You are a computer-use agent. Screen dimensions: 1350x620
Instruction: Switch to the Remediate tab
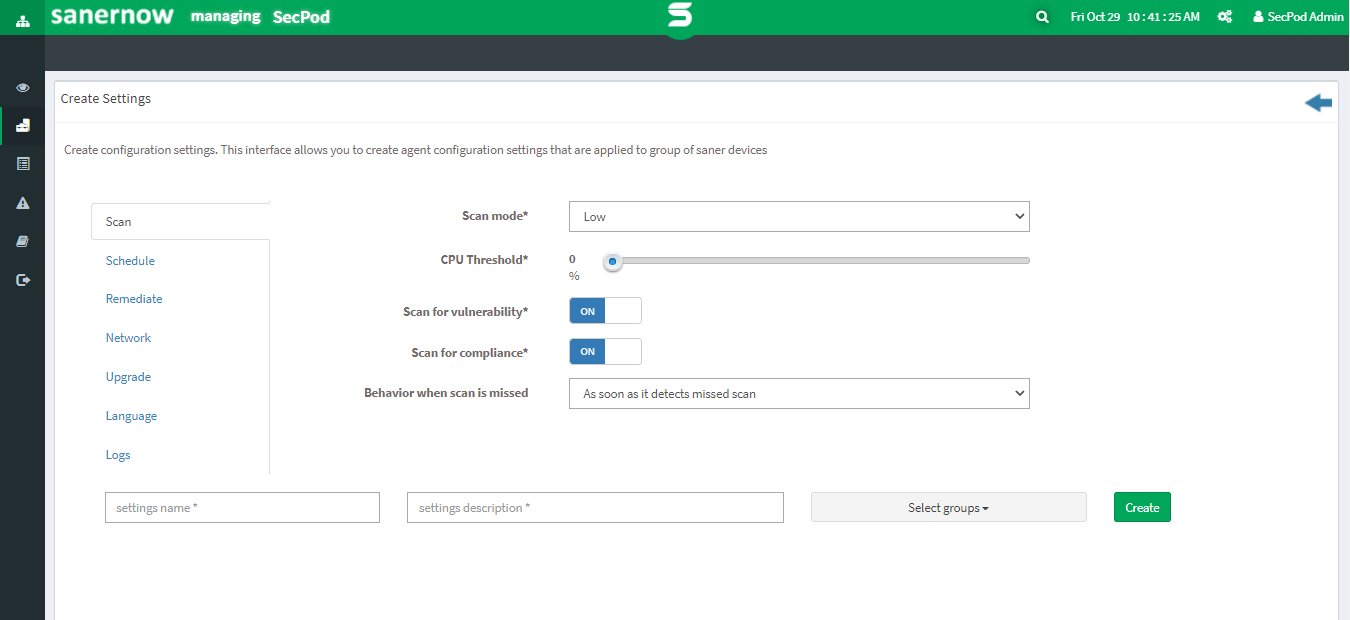[134, 299]
